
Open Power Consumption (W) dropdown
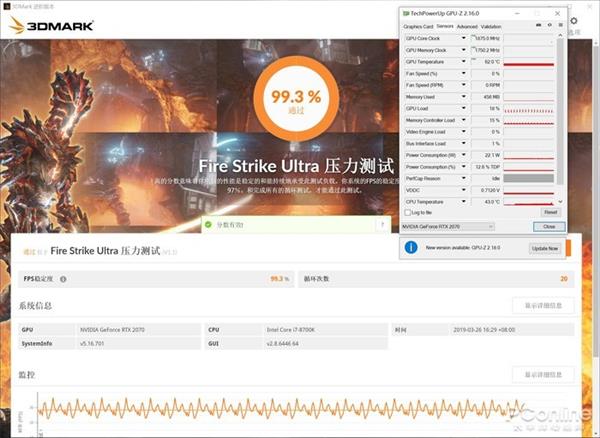point(463,155)
